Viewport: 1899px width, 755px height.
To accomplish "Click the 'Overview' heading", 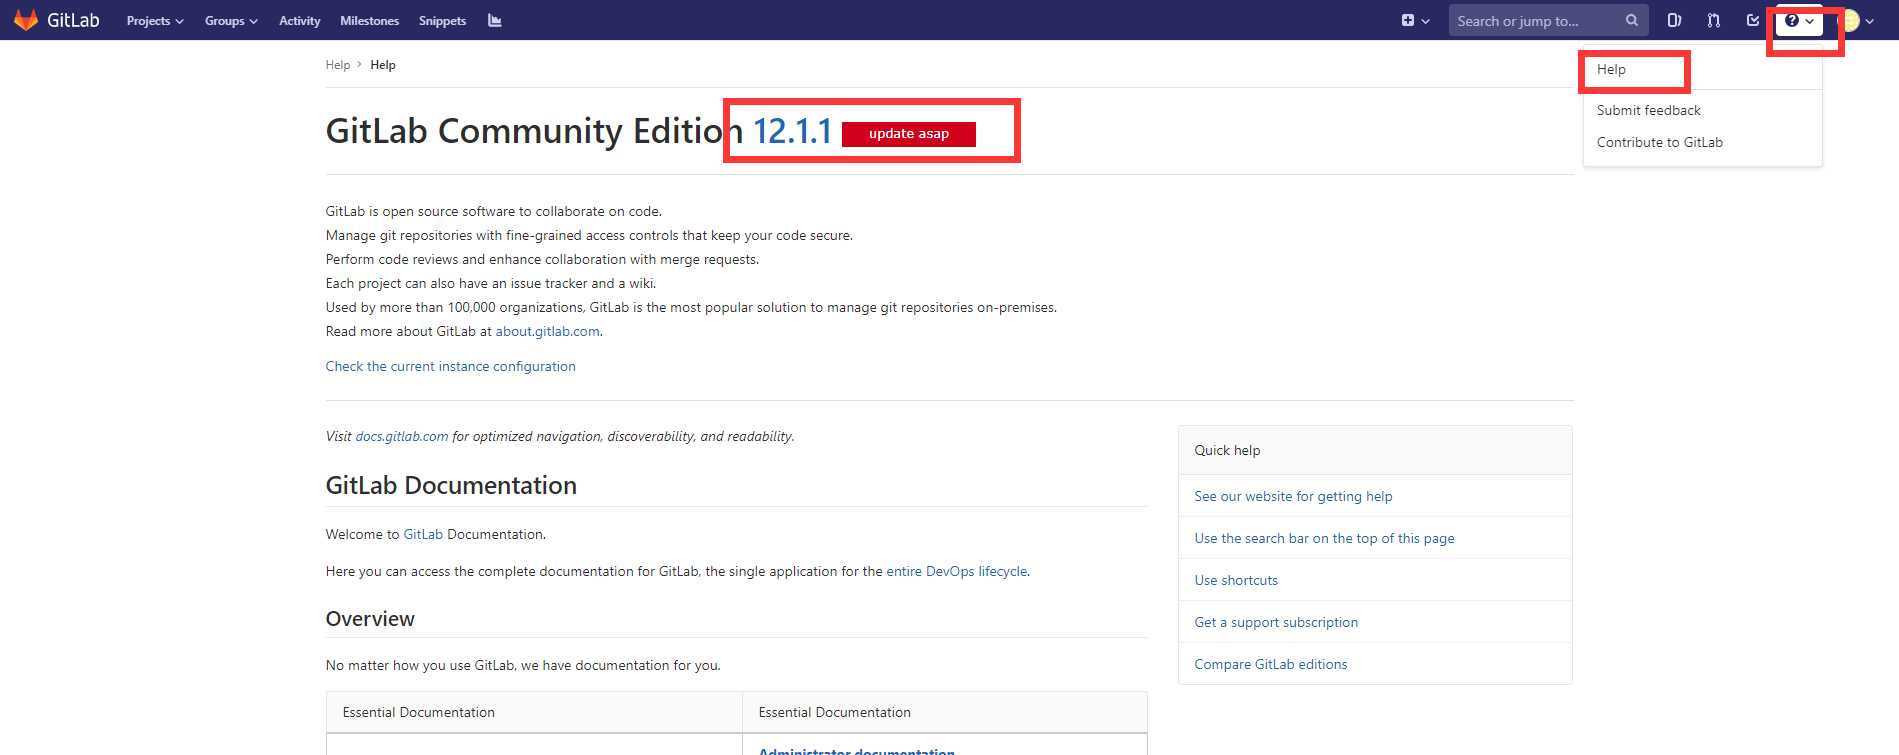I will click(370, 619).
